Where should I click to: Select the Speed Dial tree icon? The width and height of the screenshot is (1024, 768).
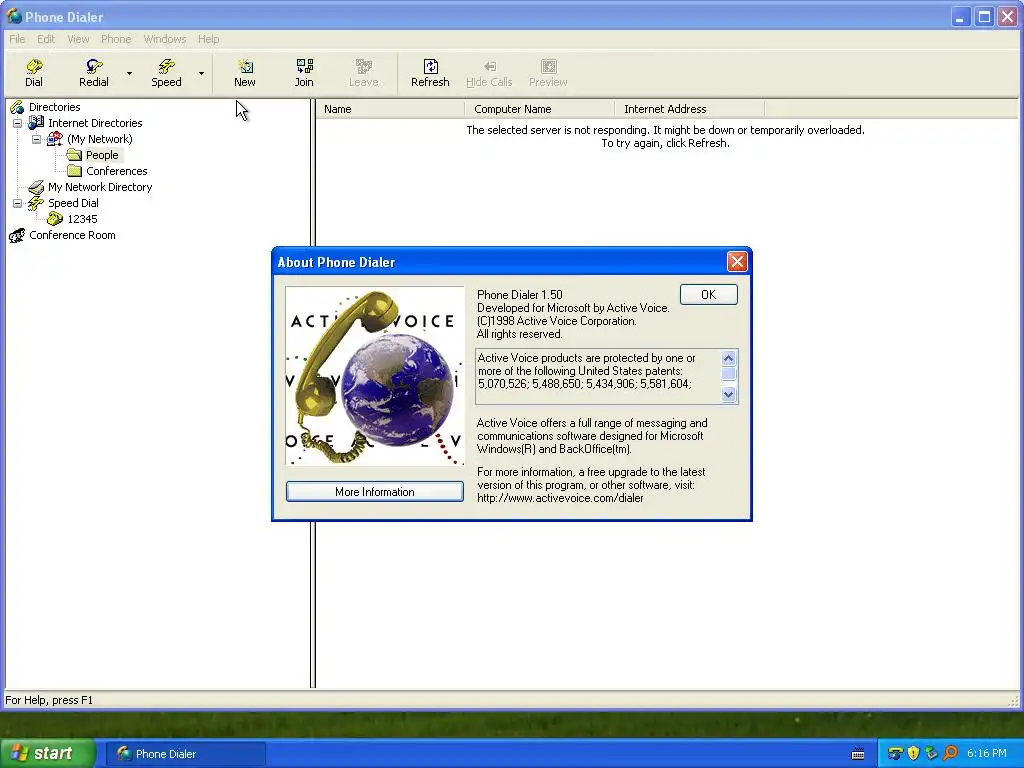tap(36, 203)
